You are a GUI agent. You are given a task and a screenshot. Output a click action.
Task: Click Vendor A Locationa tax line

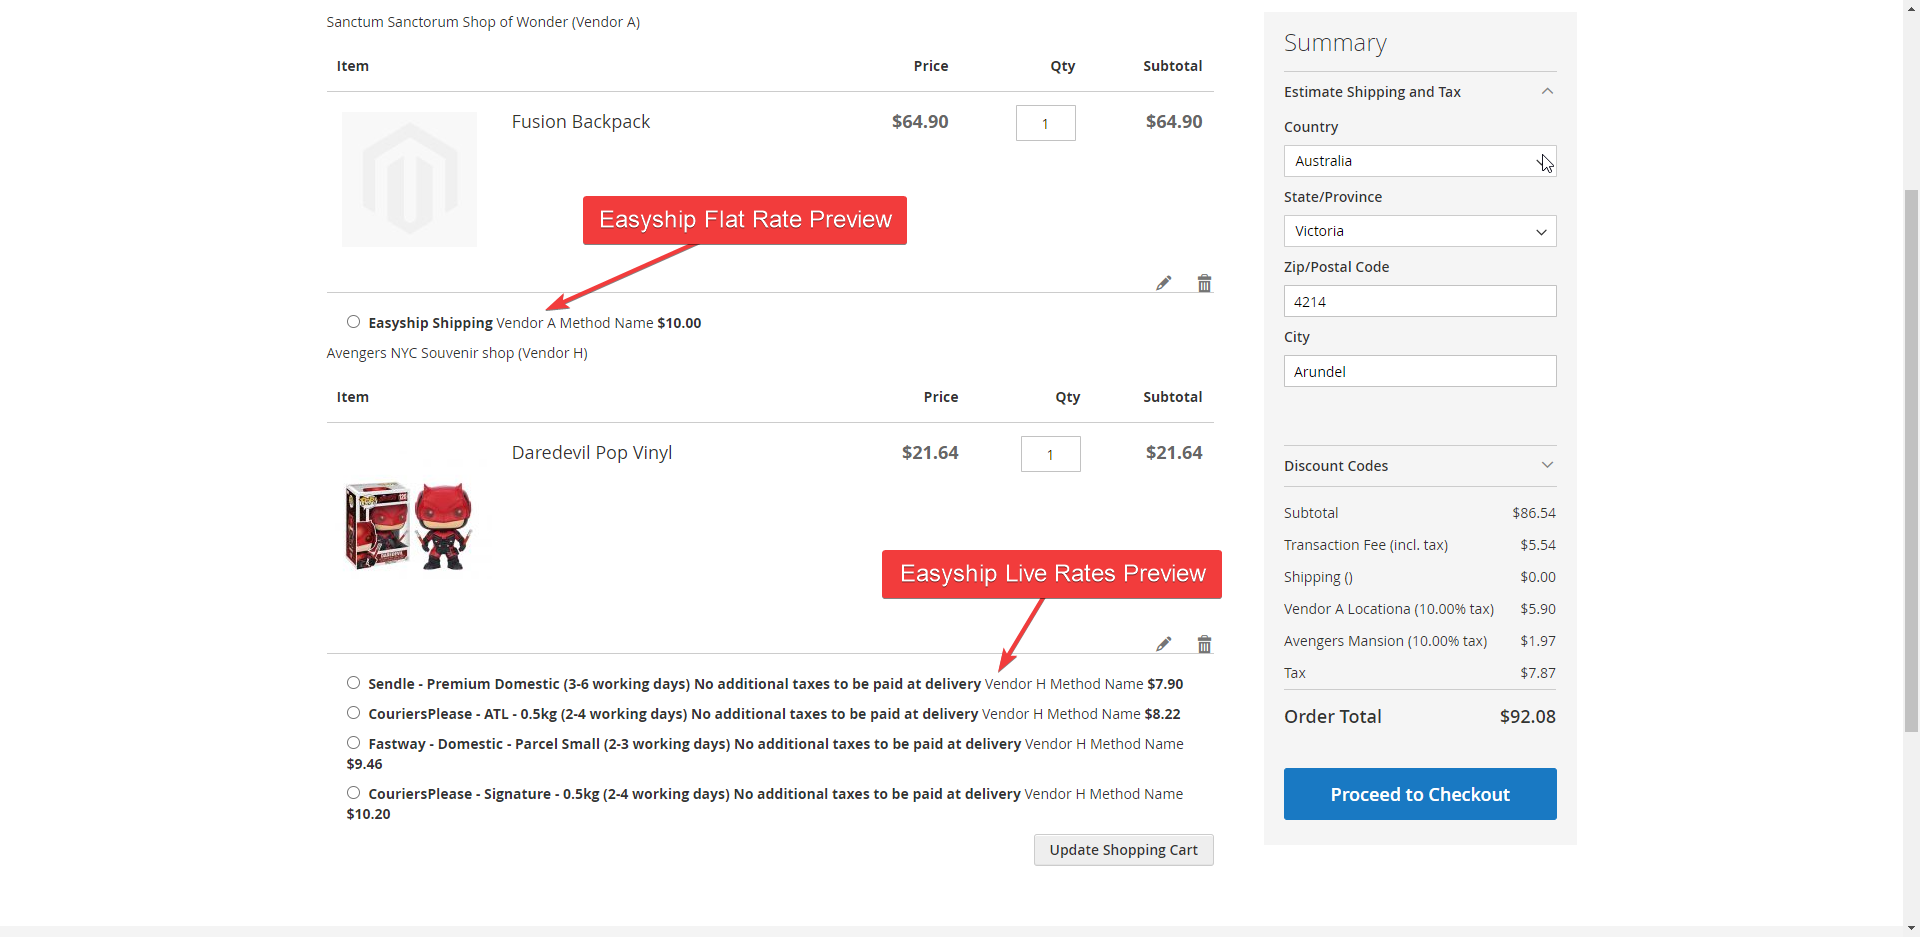click(1420, 609)
